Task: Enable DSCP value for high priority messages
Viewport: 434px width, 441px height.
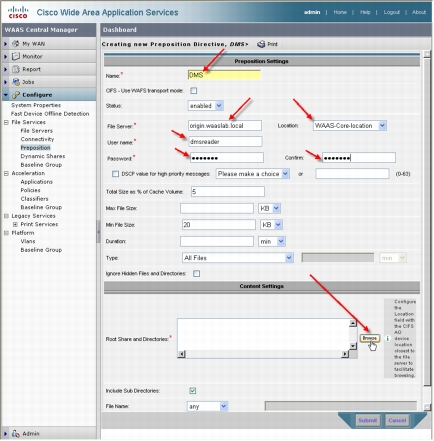Action: (115, 174)
